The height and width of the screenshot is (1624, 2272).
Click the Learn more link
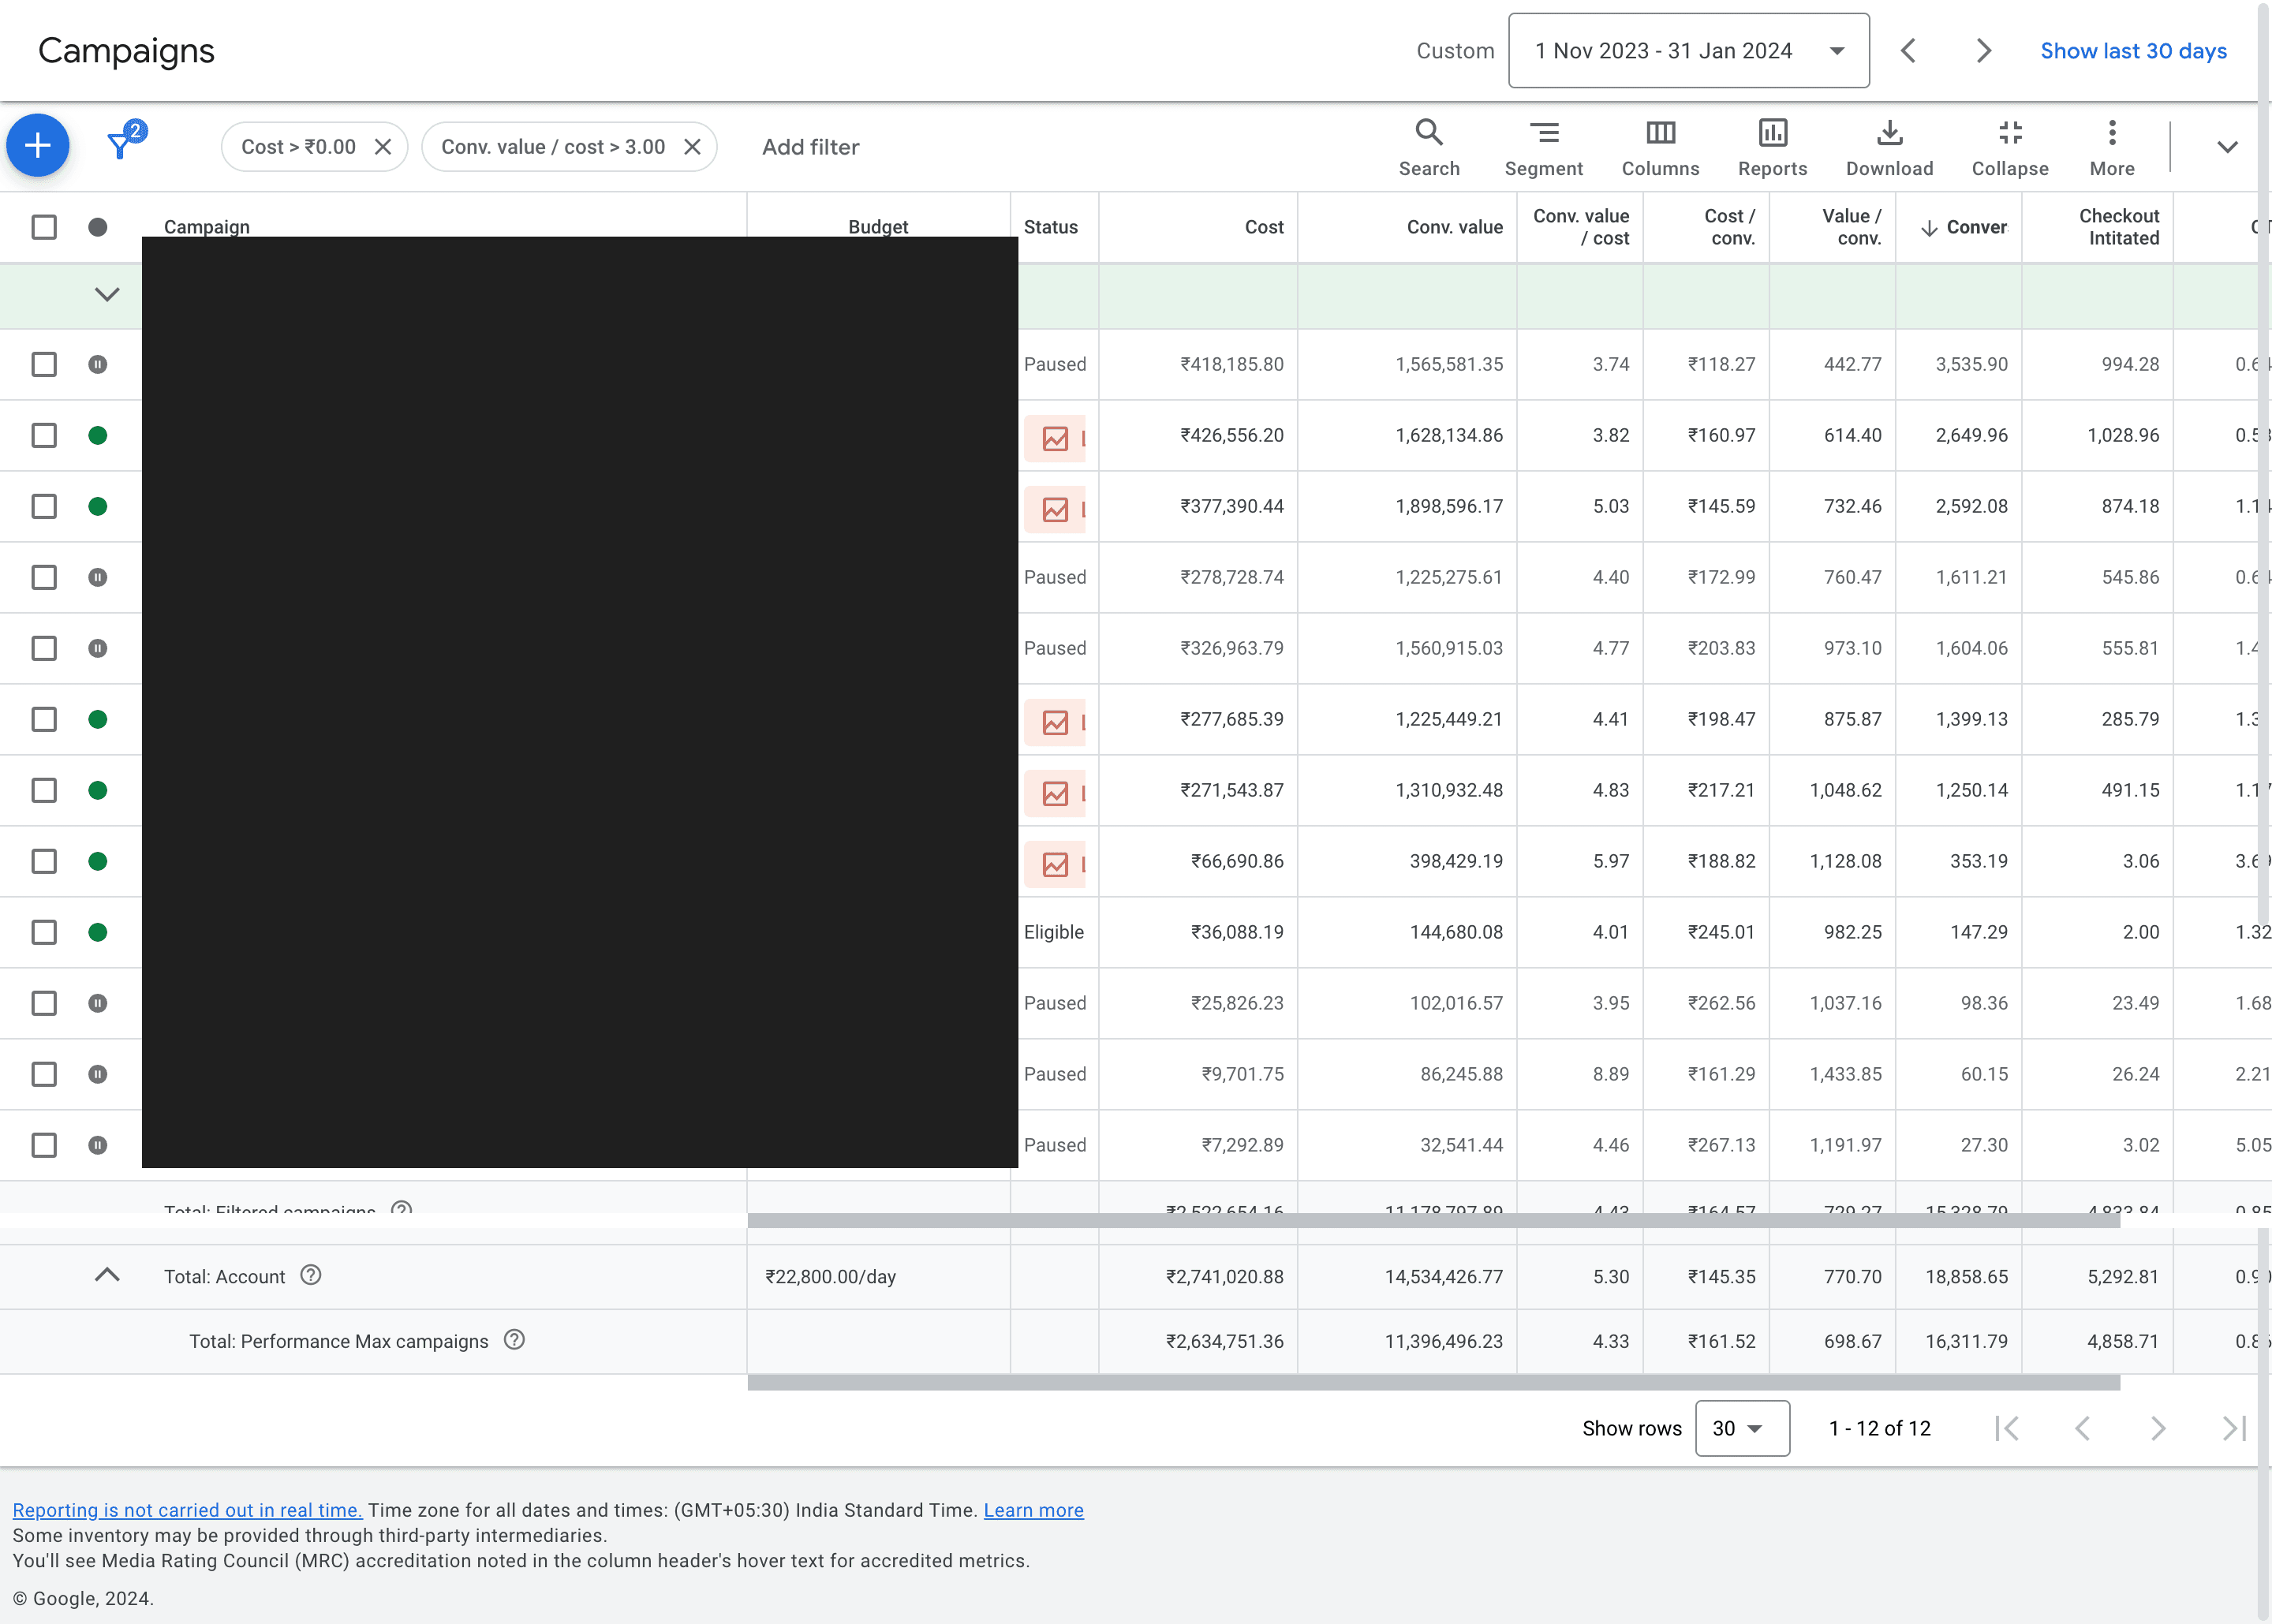(1033, 1510)
